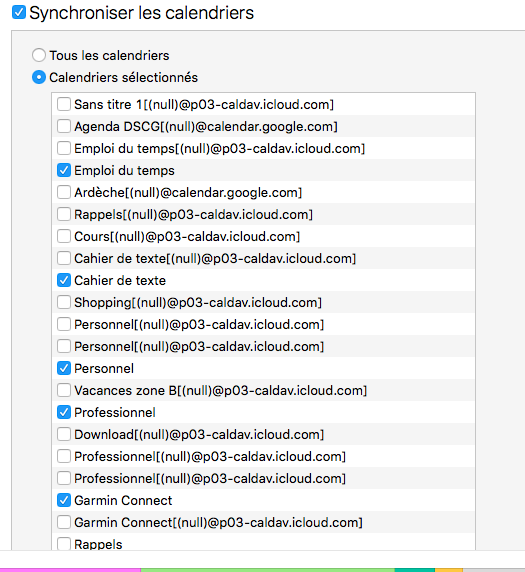Enable Cours iCloud calendar
This screenshot has height=572, width=525.
[x=64, y=236]
